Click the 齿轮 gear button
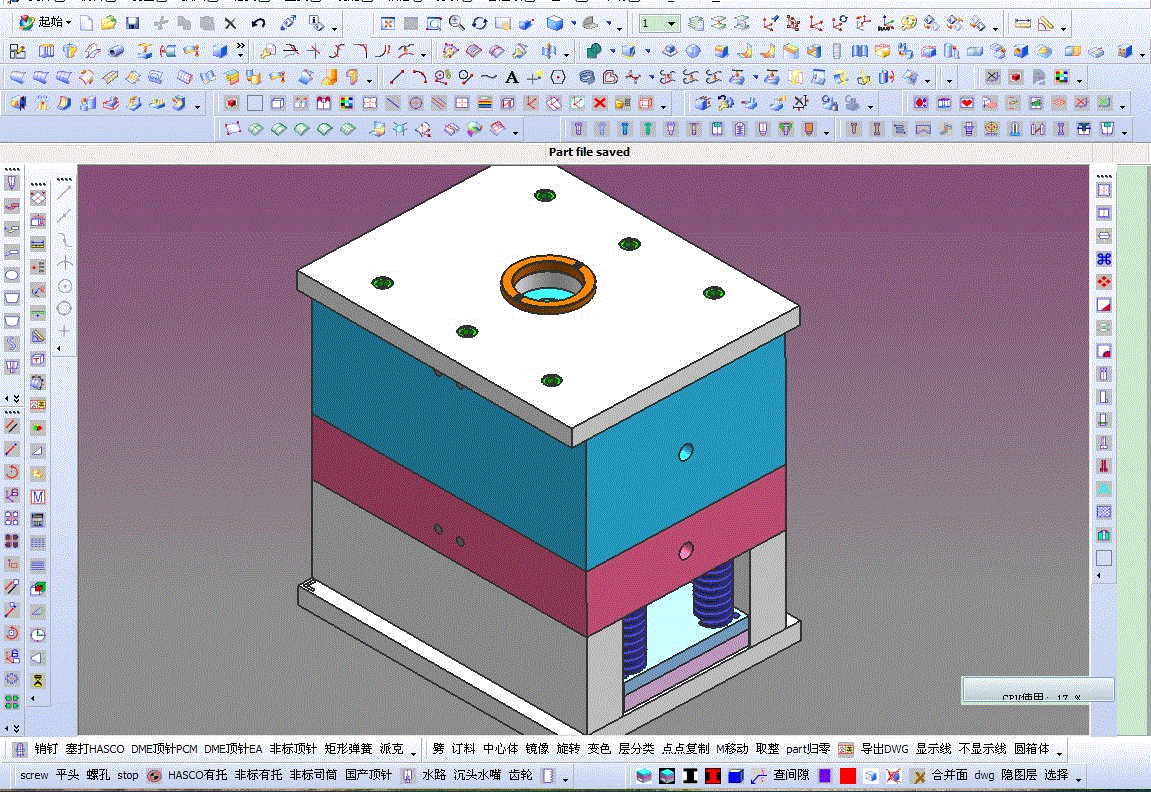The width and height of the screenshot is (1151, 792). (x=520, y=774)
